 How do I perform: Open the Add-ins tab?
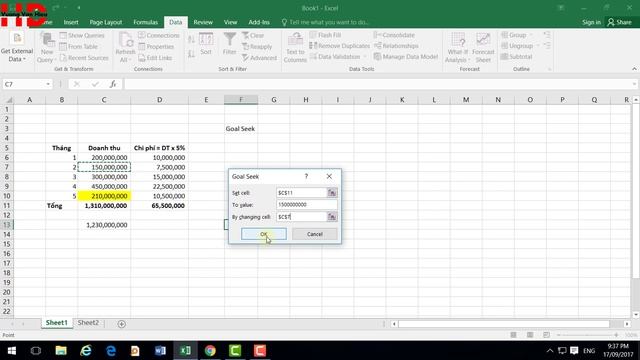coord(259,22)
